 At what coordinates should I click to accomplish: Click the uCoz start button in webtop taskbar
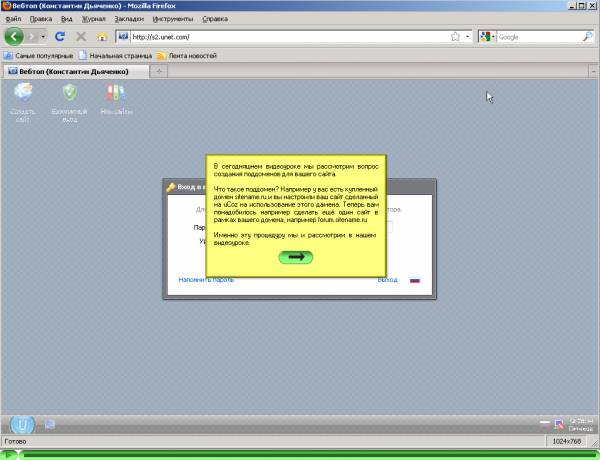(x=21, y=423)
